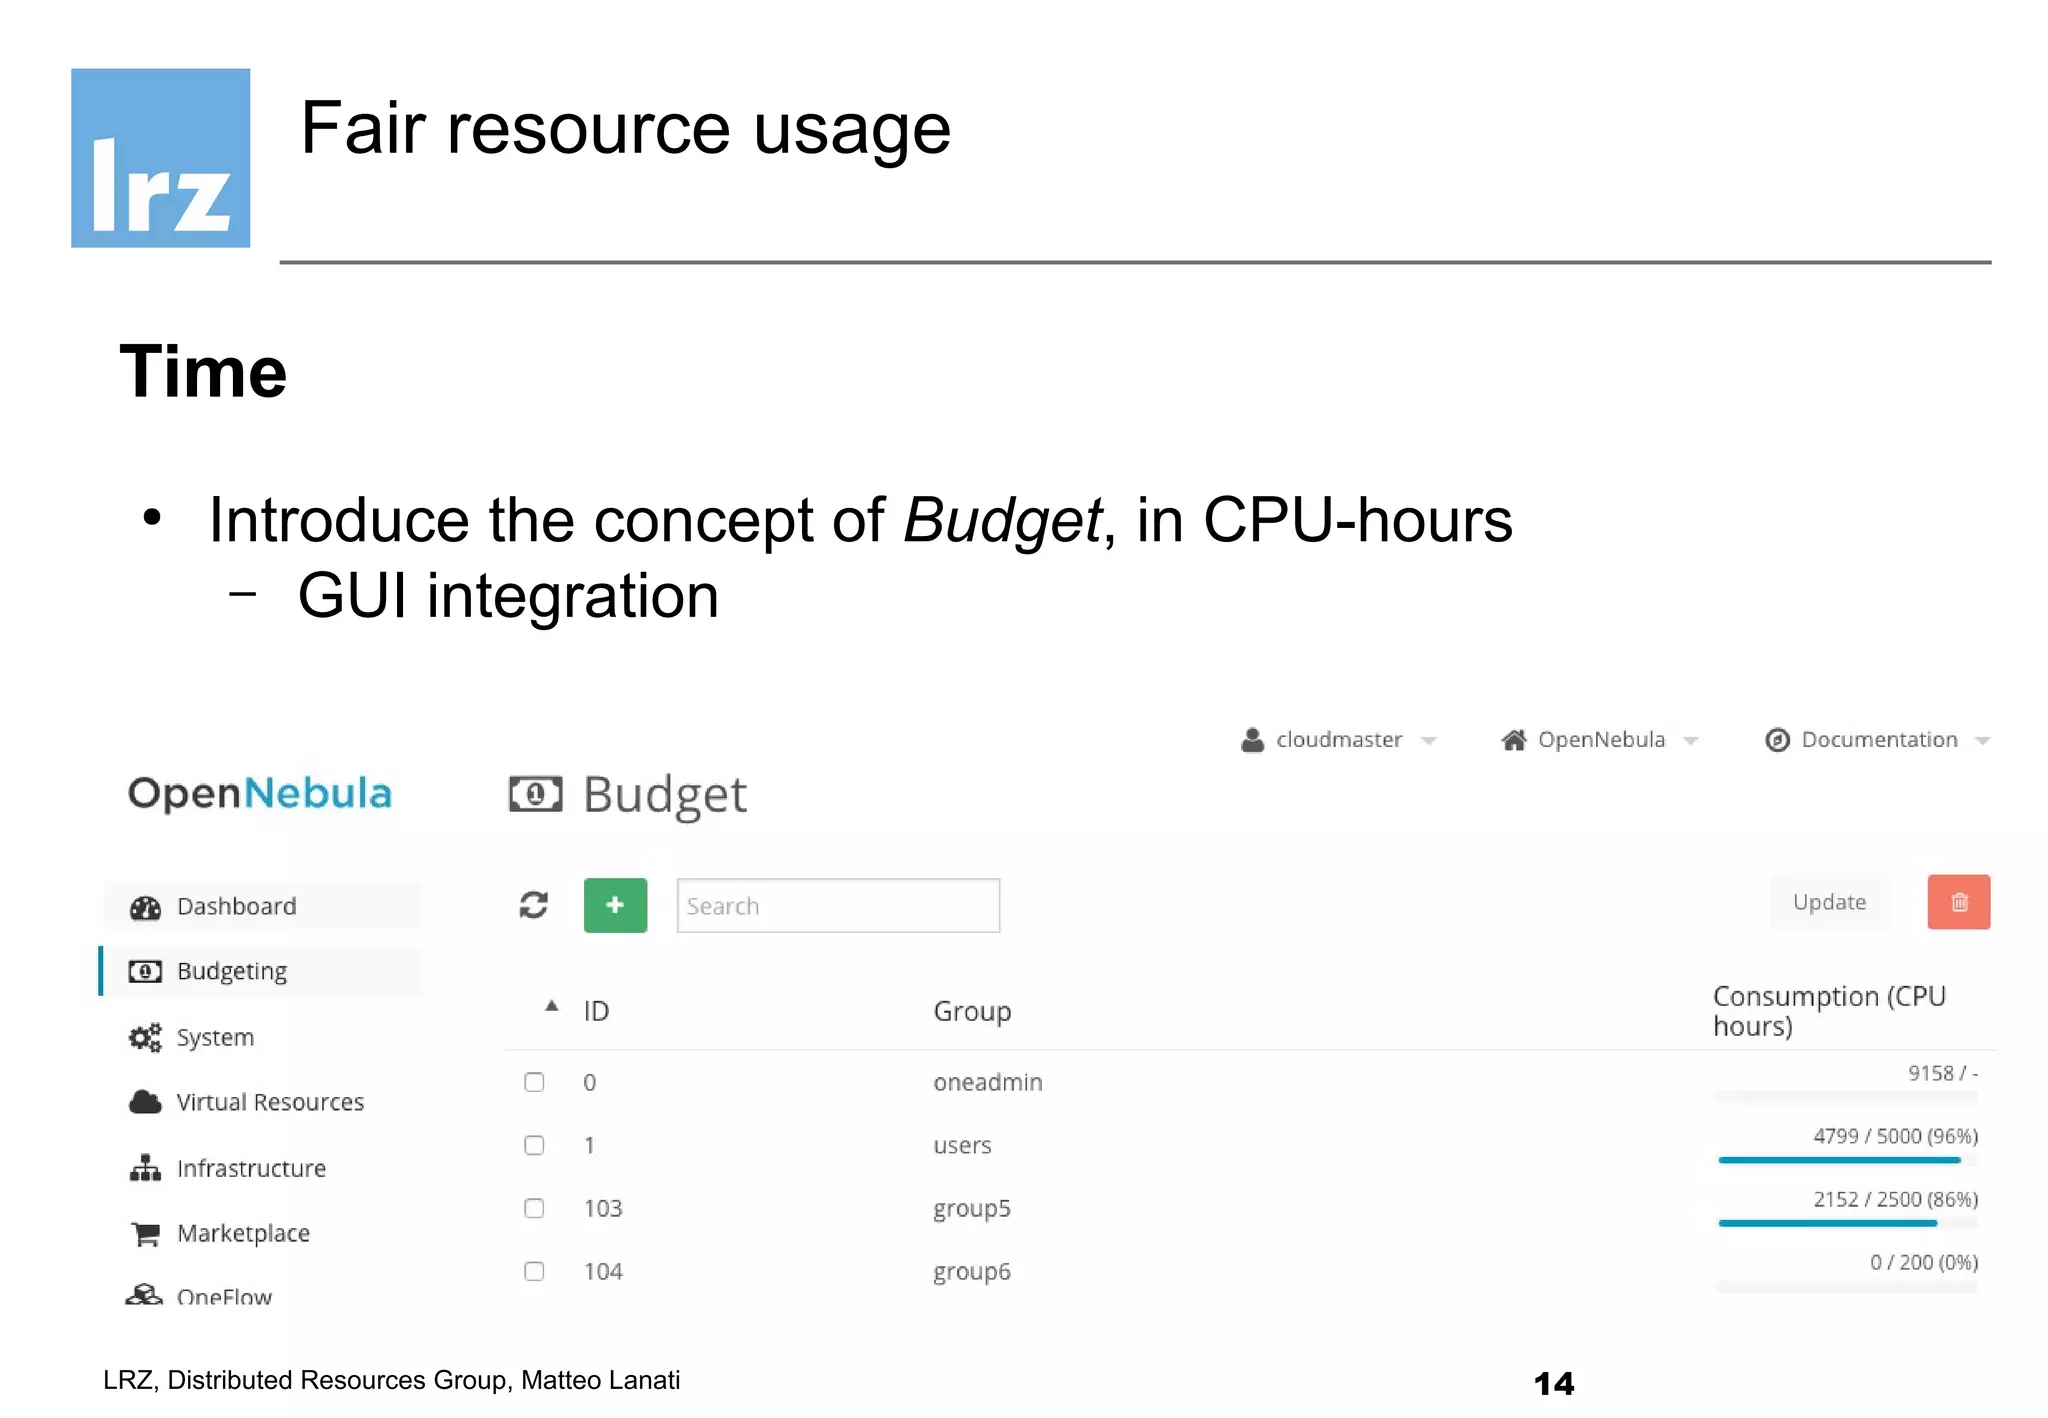Image resolution: width=2048 pixels, height=1418 pixels.
Task: Click the Documentation link label
Action: (1879, 740)
